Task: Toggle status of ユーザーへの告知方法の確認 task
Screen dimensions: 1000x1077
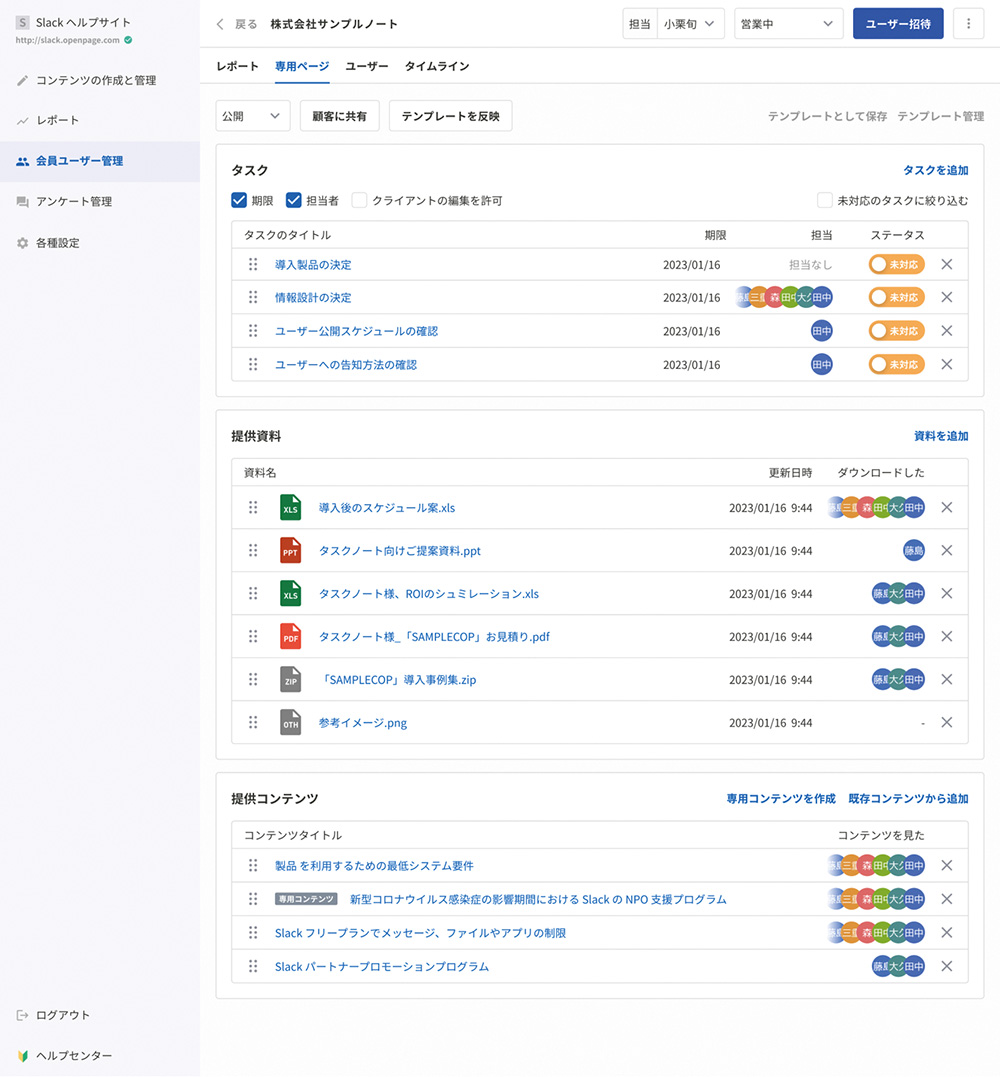Action: (x=896, y=365)
